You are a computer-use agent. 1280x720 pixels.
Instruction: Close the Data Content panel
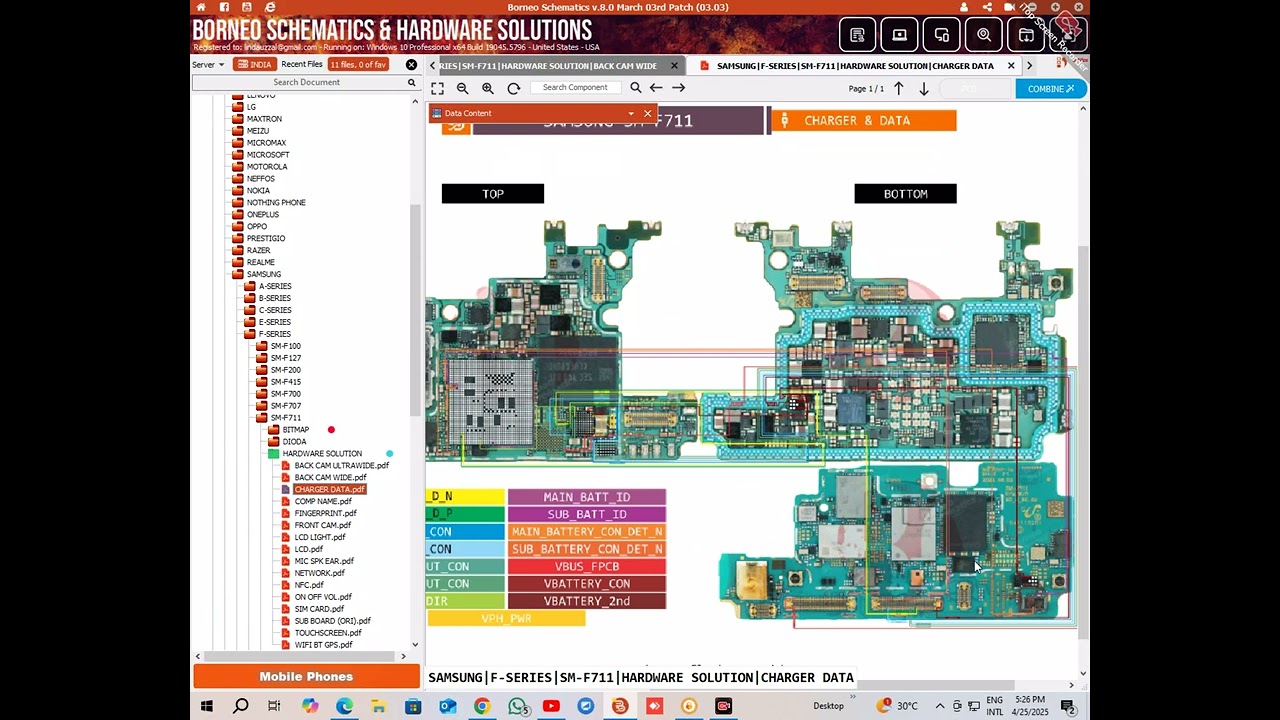point(648,113)
